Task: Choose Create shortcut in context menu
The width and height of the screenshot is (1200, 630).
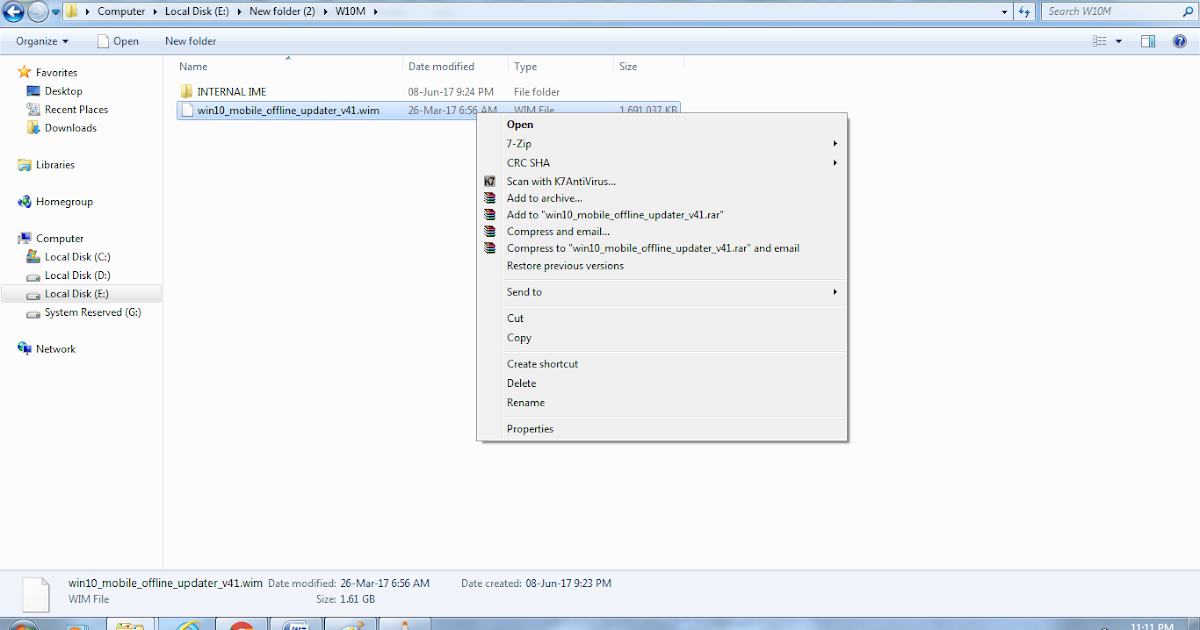Action: 661,364
